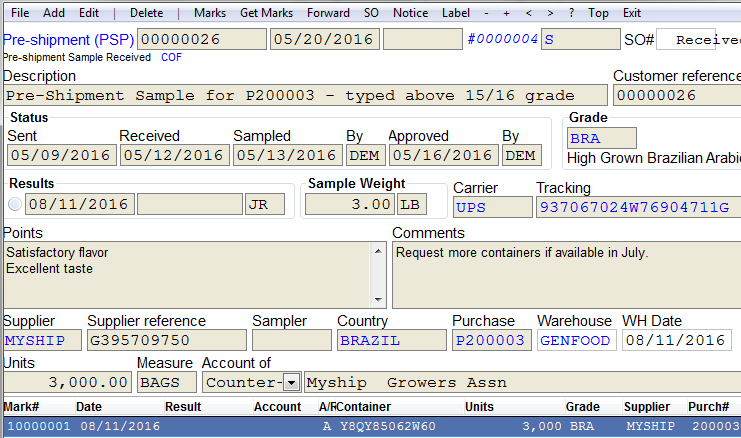Screen dimensions: 741x438
Task: Click the Label menu item
Action: click(456, 13)
